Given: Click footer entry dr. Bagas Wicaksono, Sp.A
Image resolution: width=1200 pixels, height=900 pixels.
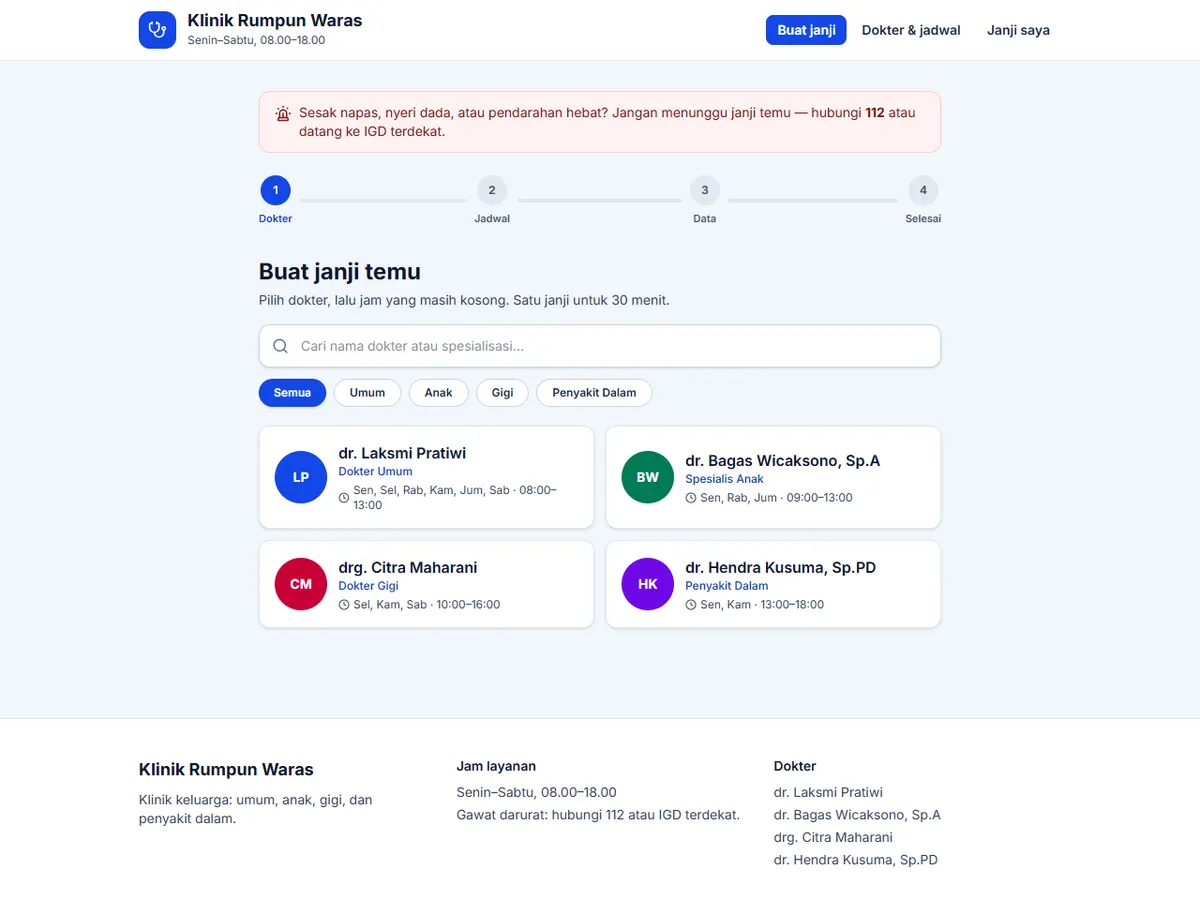Looking at the screenshot, I should coord(857,815).
